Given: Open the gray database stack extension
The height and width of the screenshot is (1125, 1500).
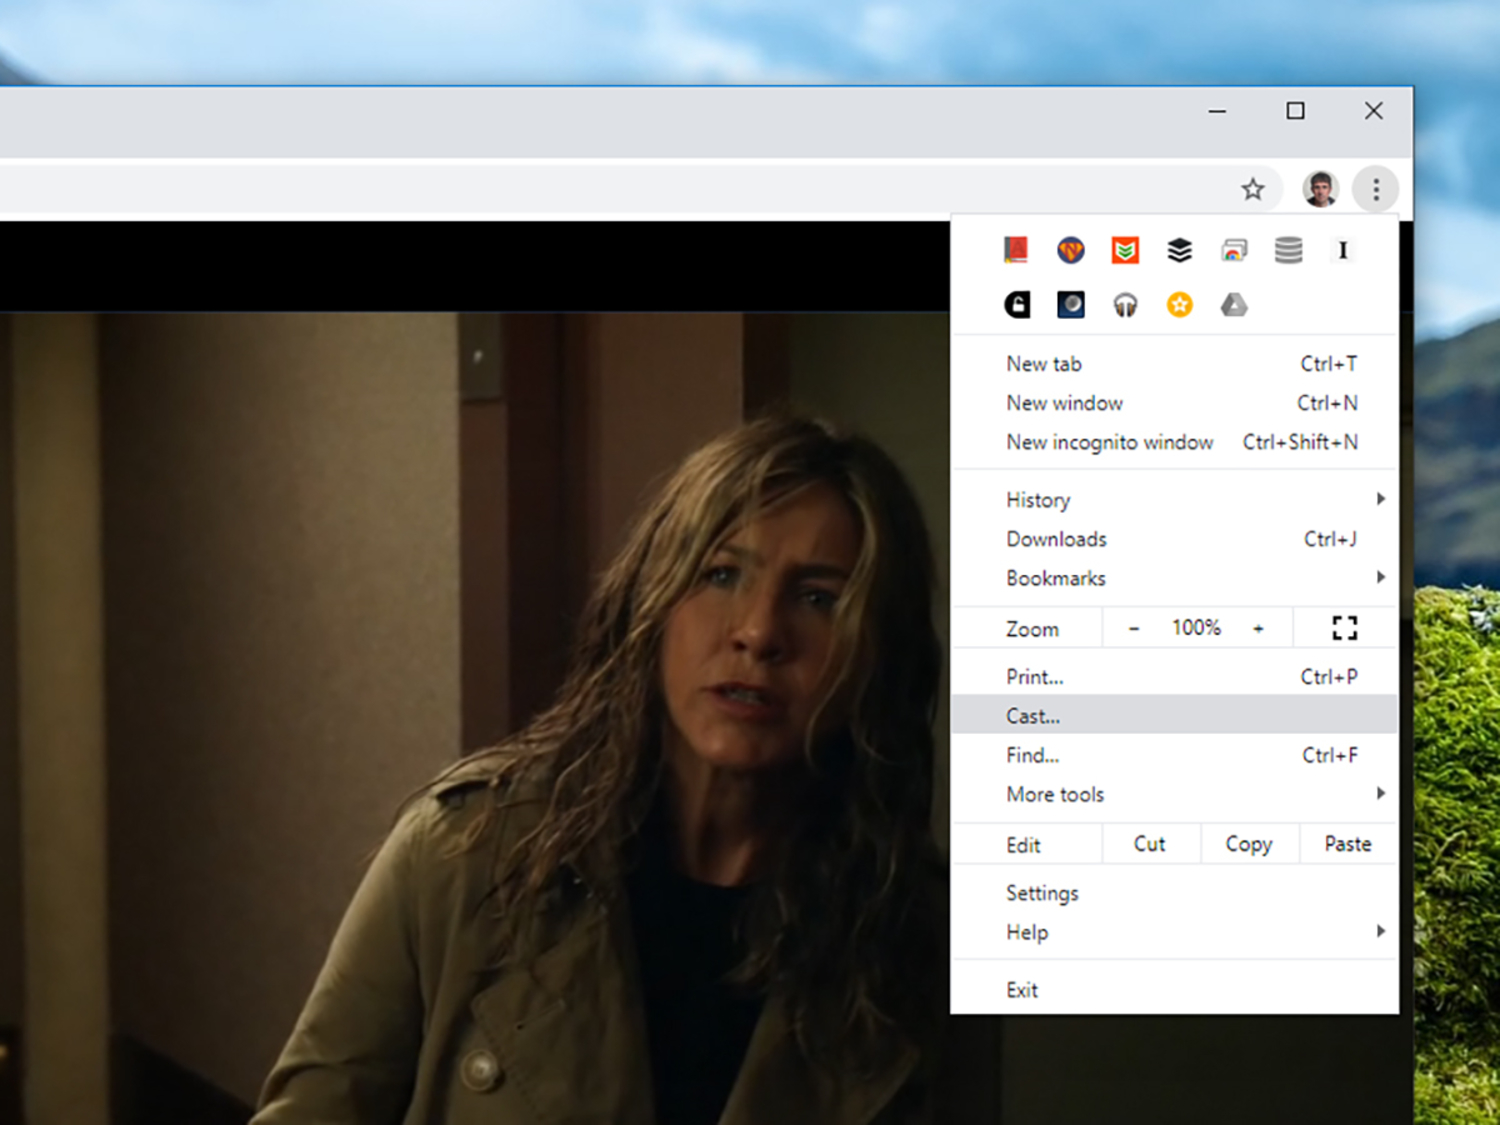Looking at the screenshot, I should pyautogui.click(x=1289, y=250).
